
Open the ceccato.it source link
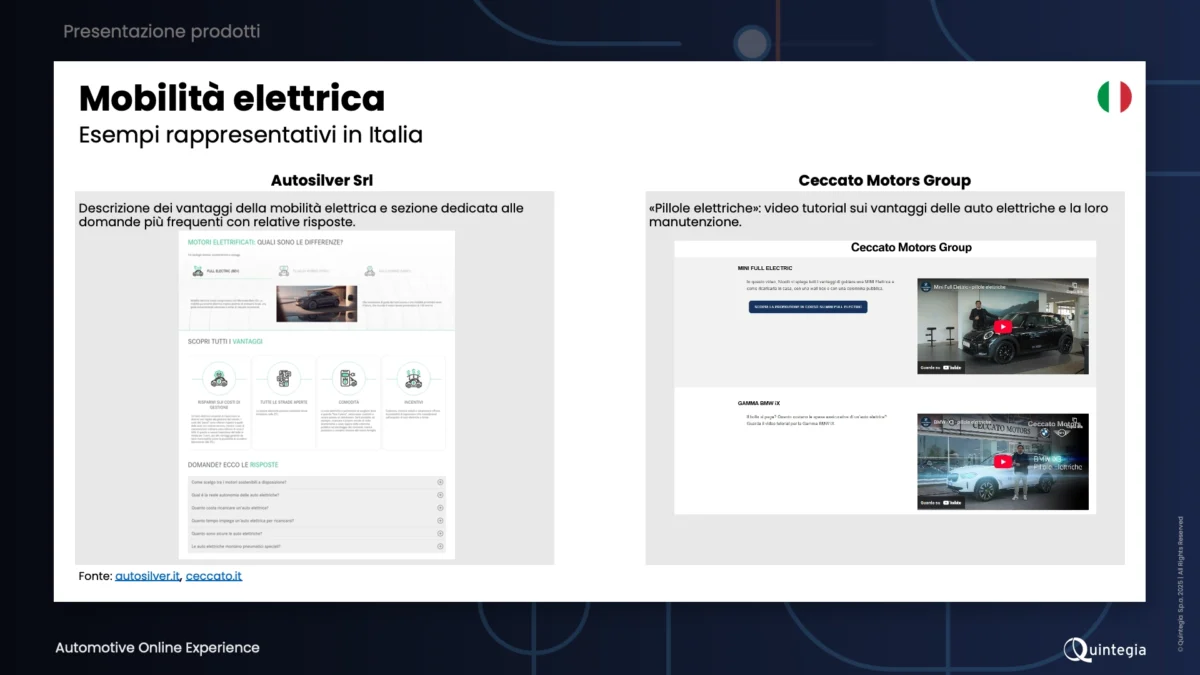(214, 576)
